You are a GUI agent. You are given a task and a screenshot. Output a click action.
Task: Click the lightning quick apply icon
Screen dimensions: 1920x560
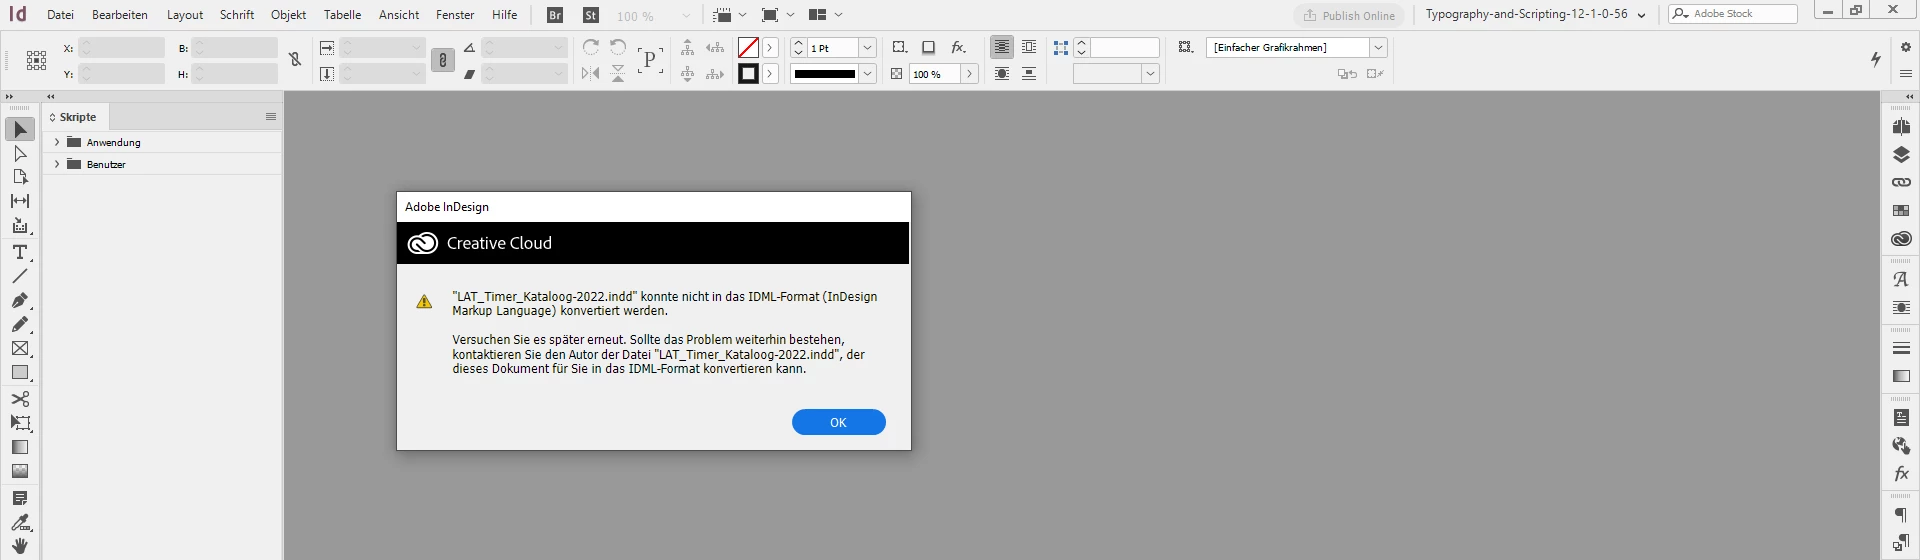point(1876,60)
